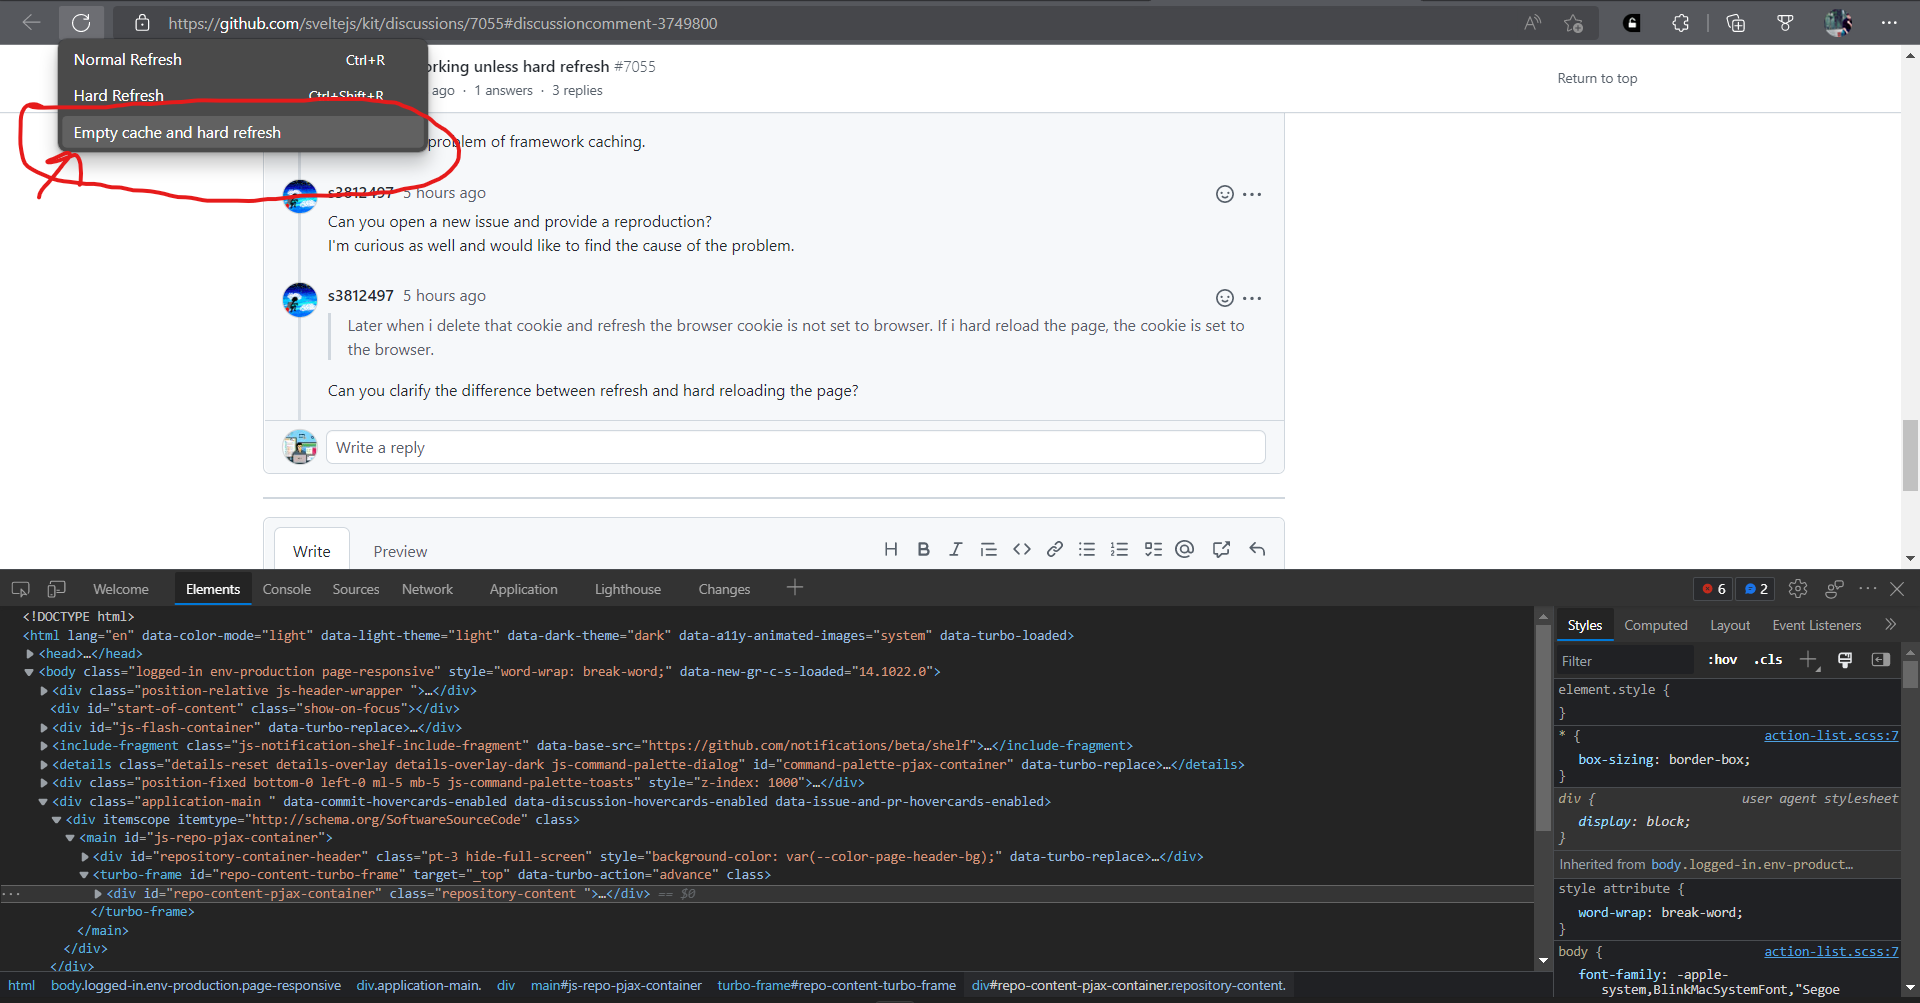View site info via address bar lock icon
Screen dimensions: 1920x1003
pos(142,22)
